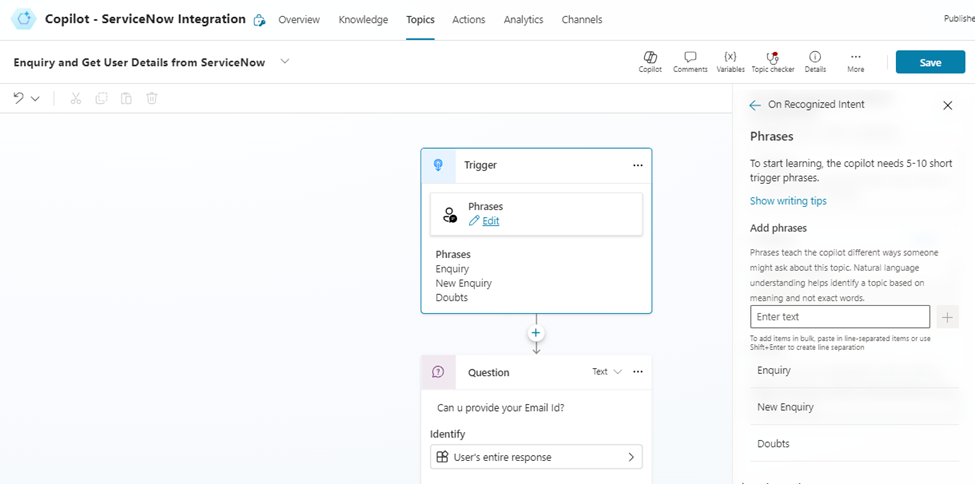
Task: Add node with plus connector
Action: pyautogui.click(x=536, y=333)
